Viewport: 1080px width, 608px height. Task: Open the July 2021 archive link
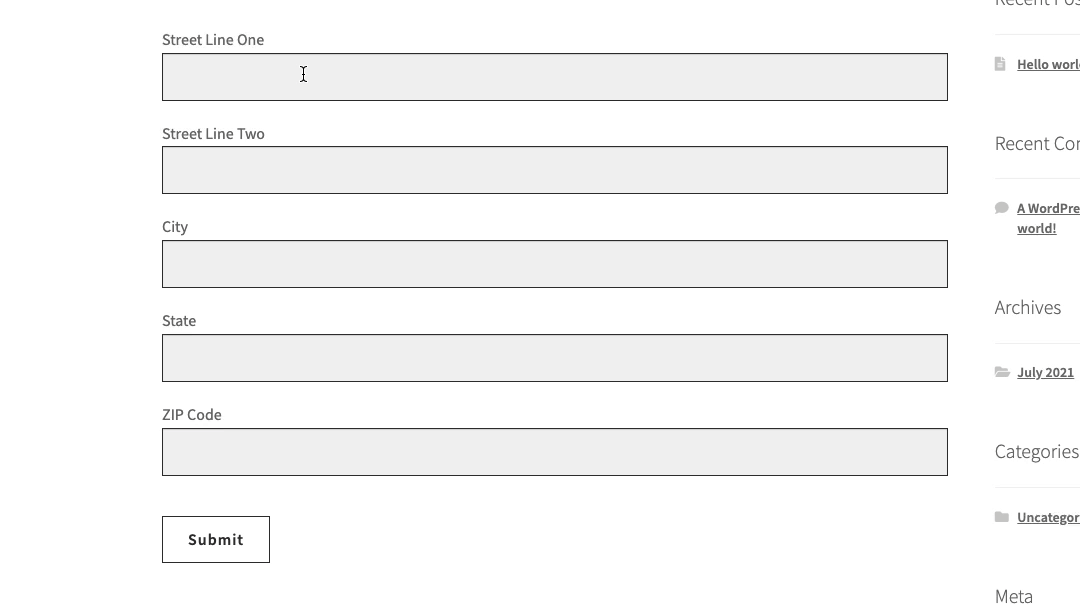click(1045, 372)
